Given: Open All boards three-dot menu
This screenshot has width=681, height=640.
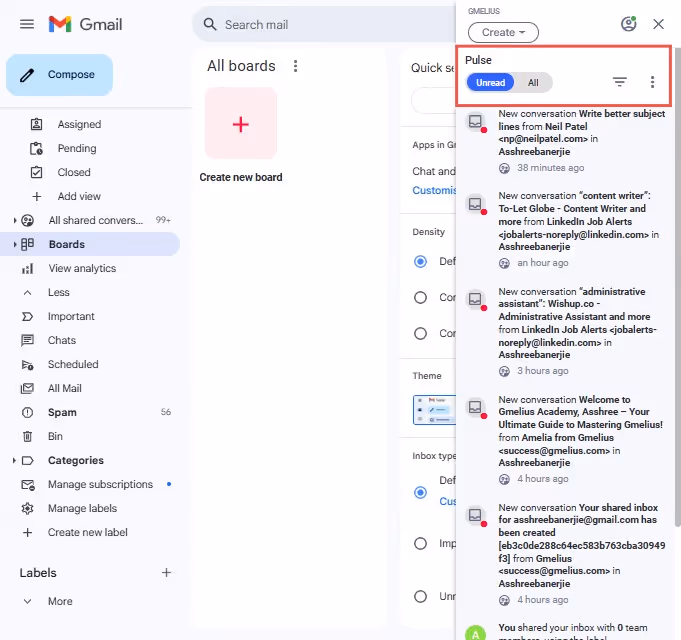Looking at the screenshot, I should [295, 66].
